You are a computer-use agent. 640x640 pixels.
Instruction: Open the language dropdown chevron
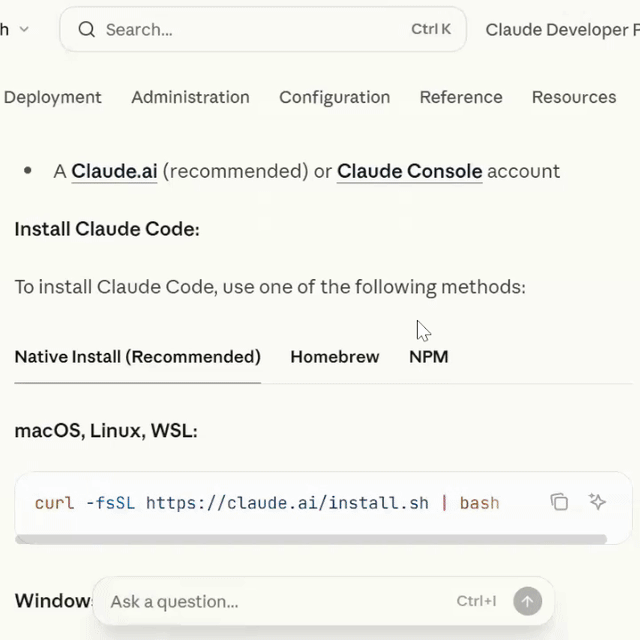click(x=24, y=29)
